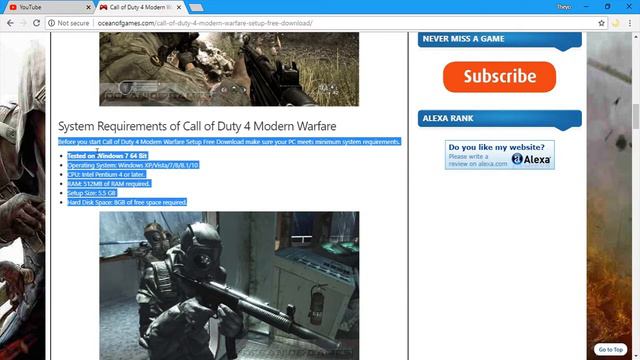Image resolution: width=640 pixels, height=360 pixels.
Task: Click the Go to Top button
Action: coord(611,349)
